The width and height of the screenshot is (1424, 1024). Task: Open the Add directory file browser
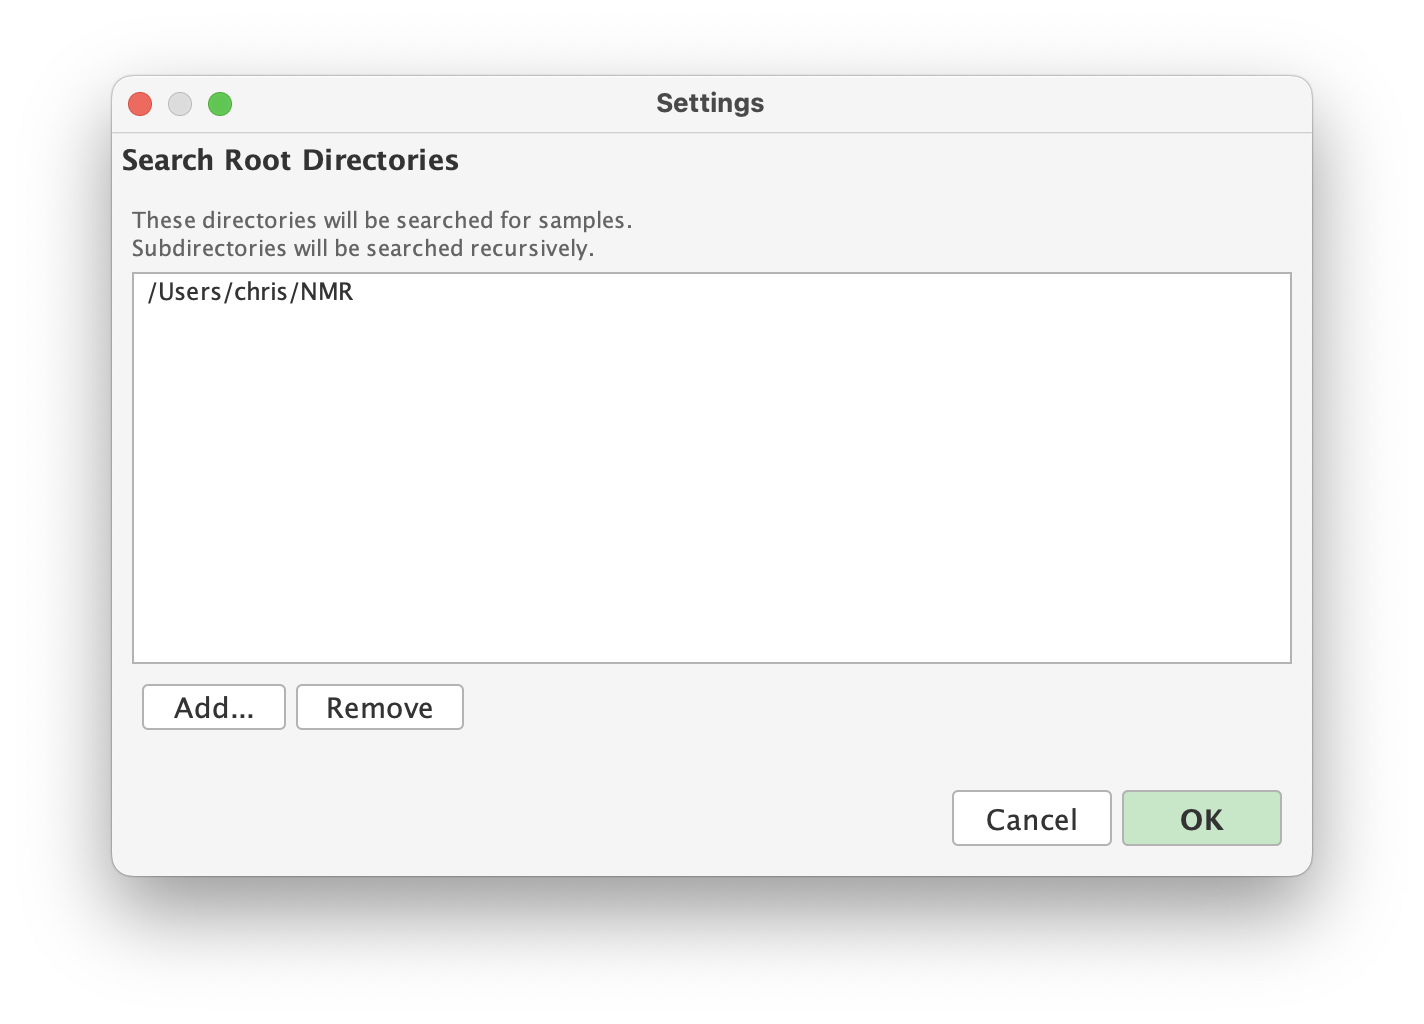tap(213, 707)
